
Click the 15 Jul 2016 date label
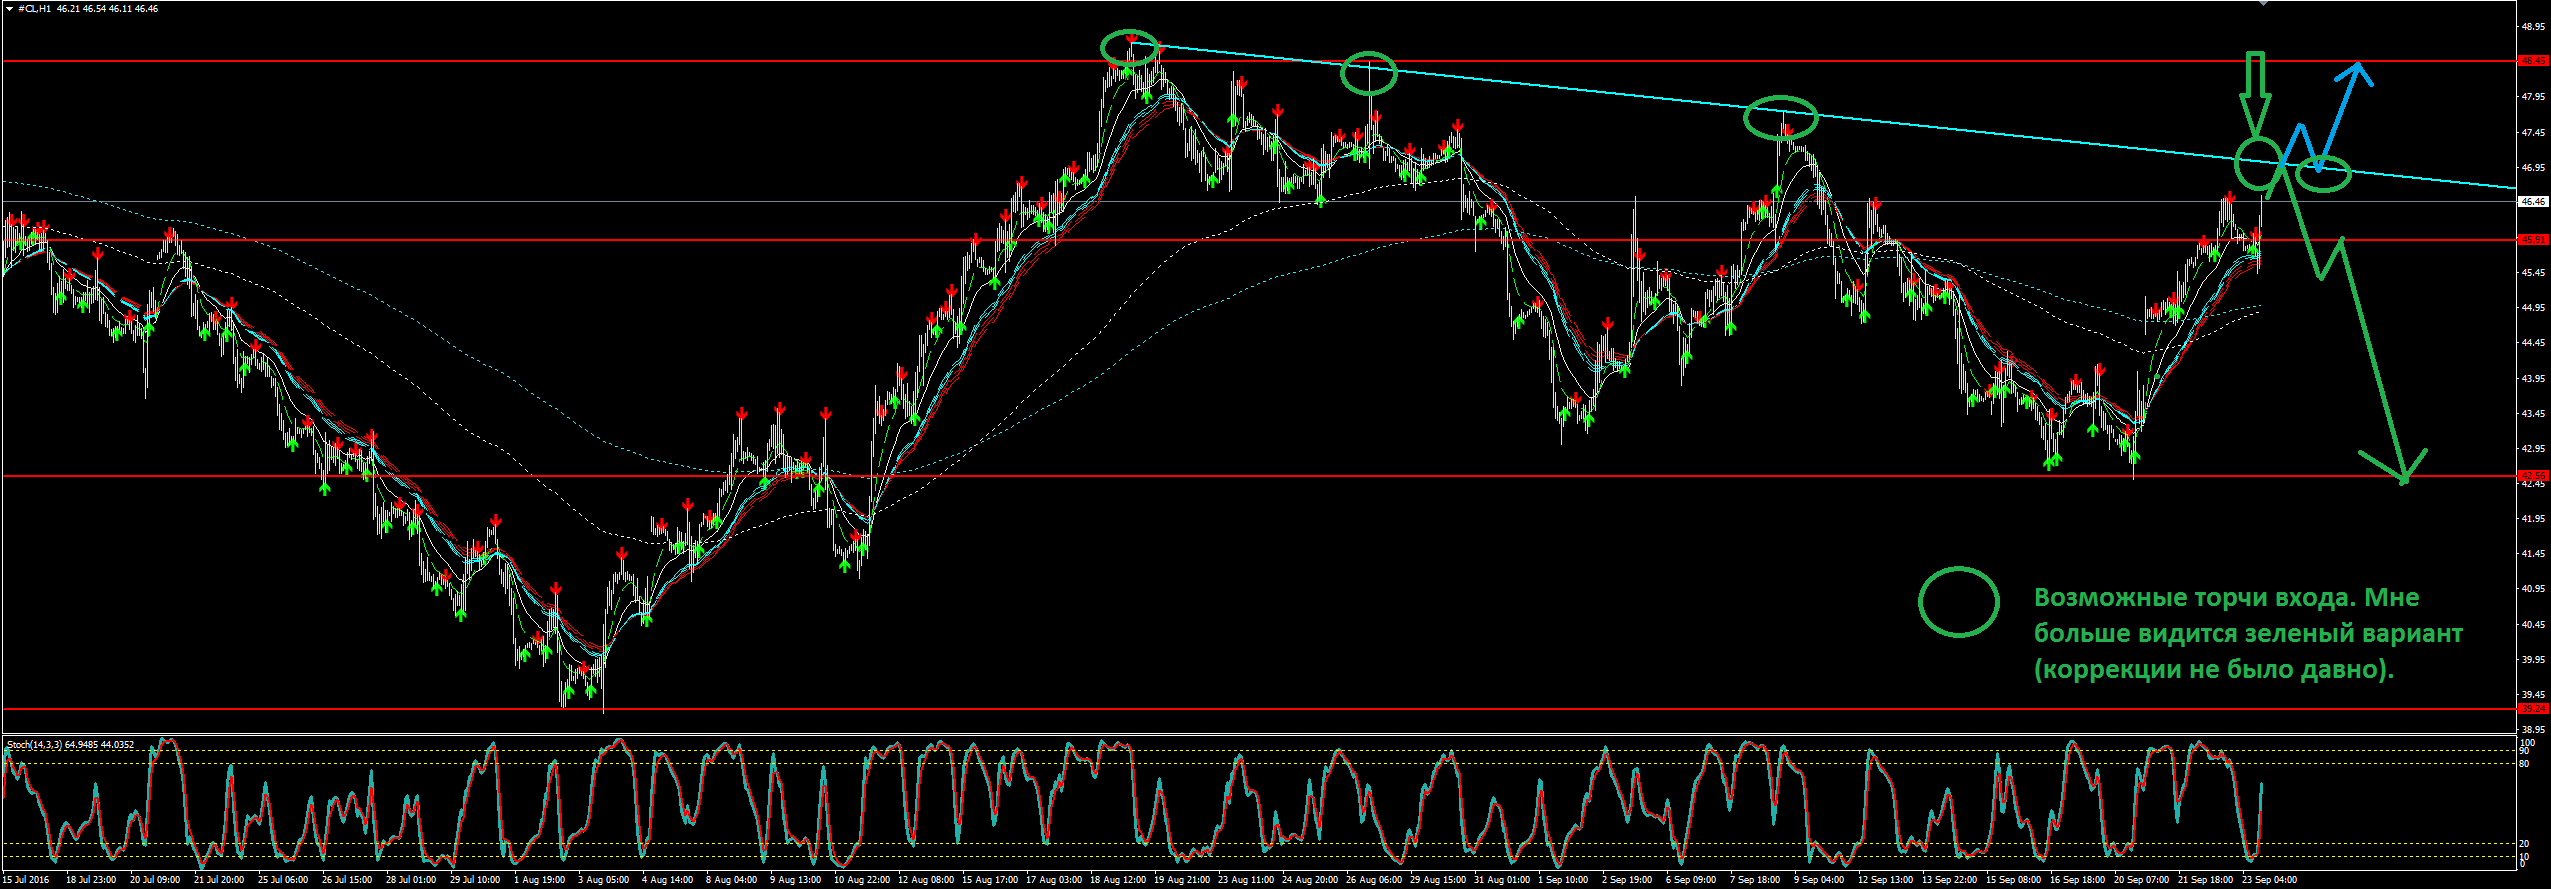coord(25,880)
